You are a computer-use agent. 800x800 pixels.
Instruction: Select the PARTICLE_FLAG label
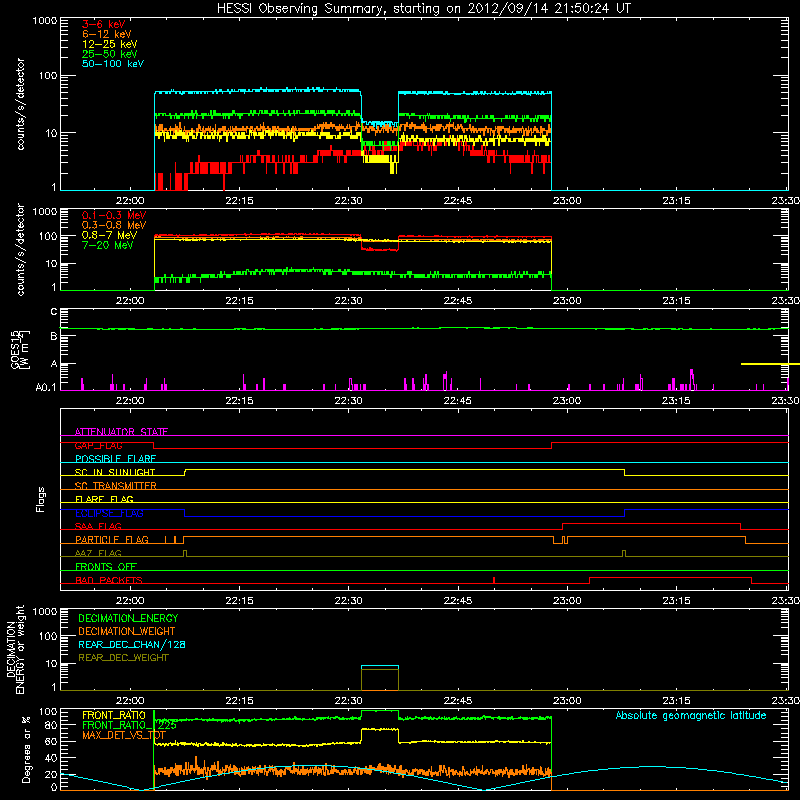click(112, 540)
